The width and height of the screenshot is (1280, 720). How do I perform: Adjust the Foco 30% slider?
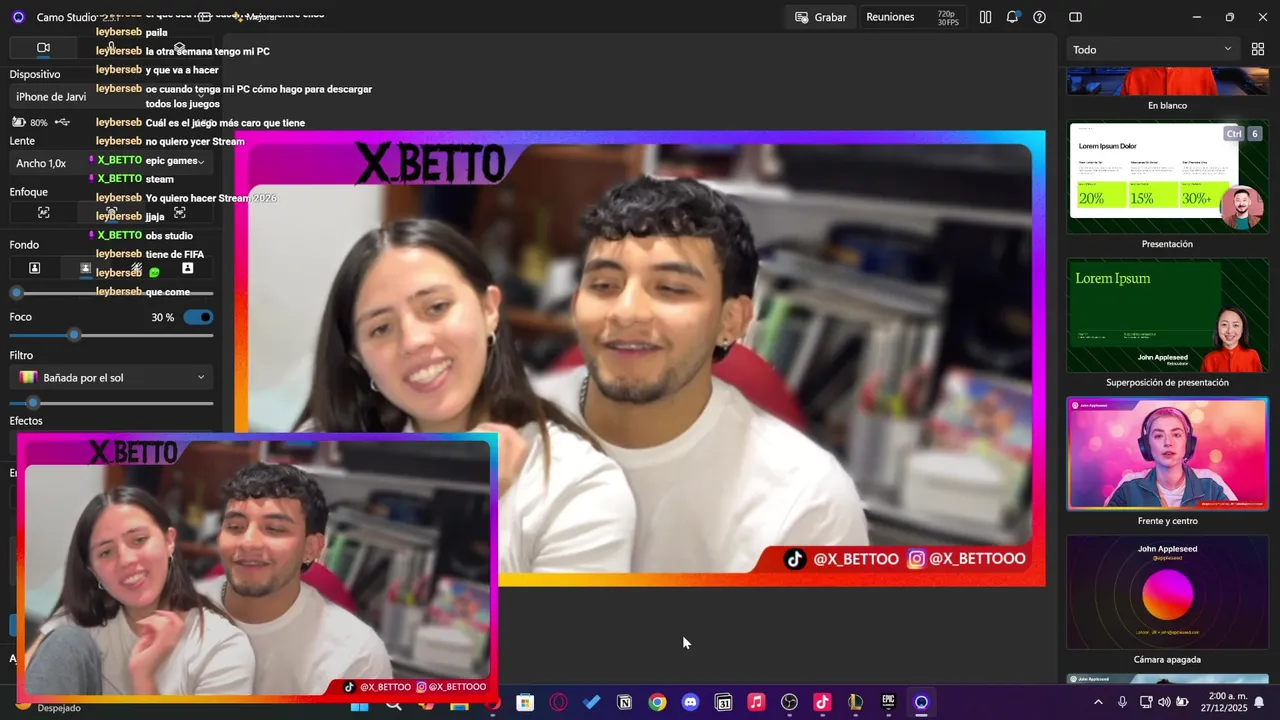[111, 335]
